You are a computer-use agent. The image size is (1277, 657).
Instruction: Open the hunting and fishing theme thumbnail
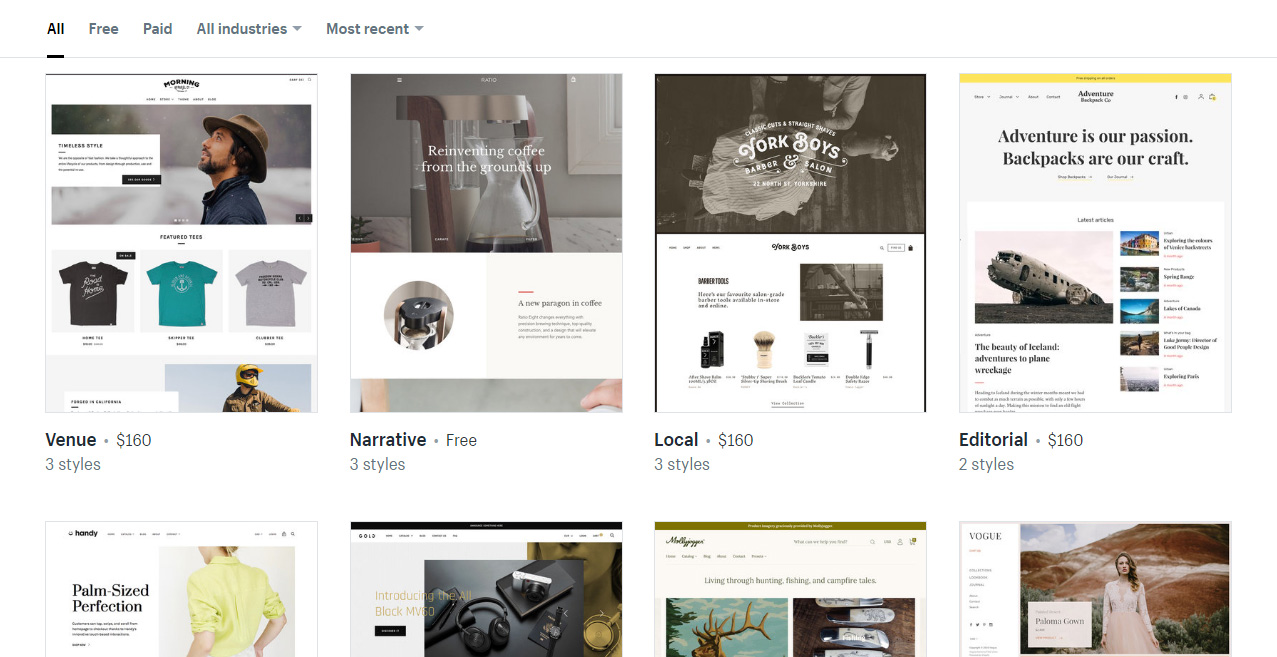[790, 589]
